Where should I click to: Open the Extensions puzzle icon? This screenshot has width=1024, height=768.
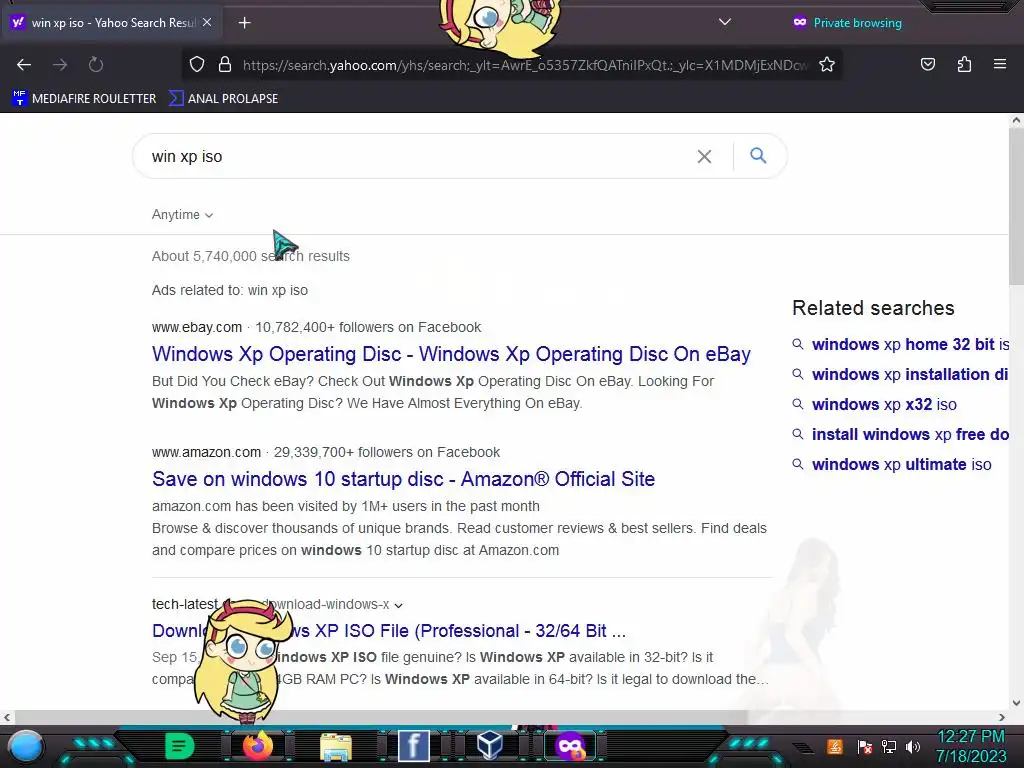pos(964,64)
